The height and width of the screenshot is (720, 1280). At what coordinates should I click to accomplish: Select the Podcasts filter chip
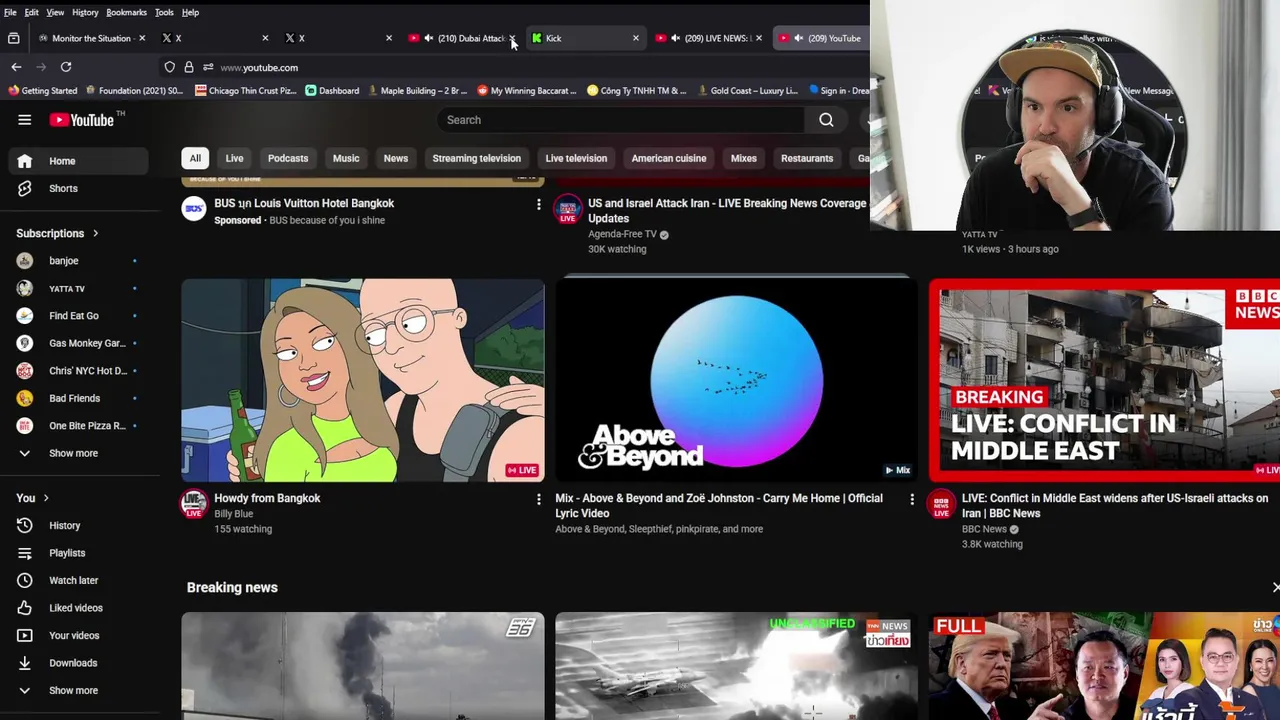[288, 158]
